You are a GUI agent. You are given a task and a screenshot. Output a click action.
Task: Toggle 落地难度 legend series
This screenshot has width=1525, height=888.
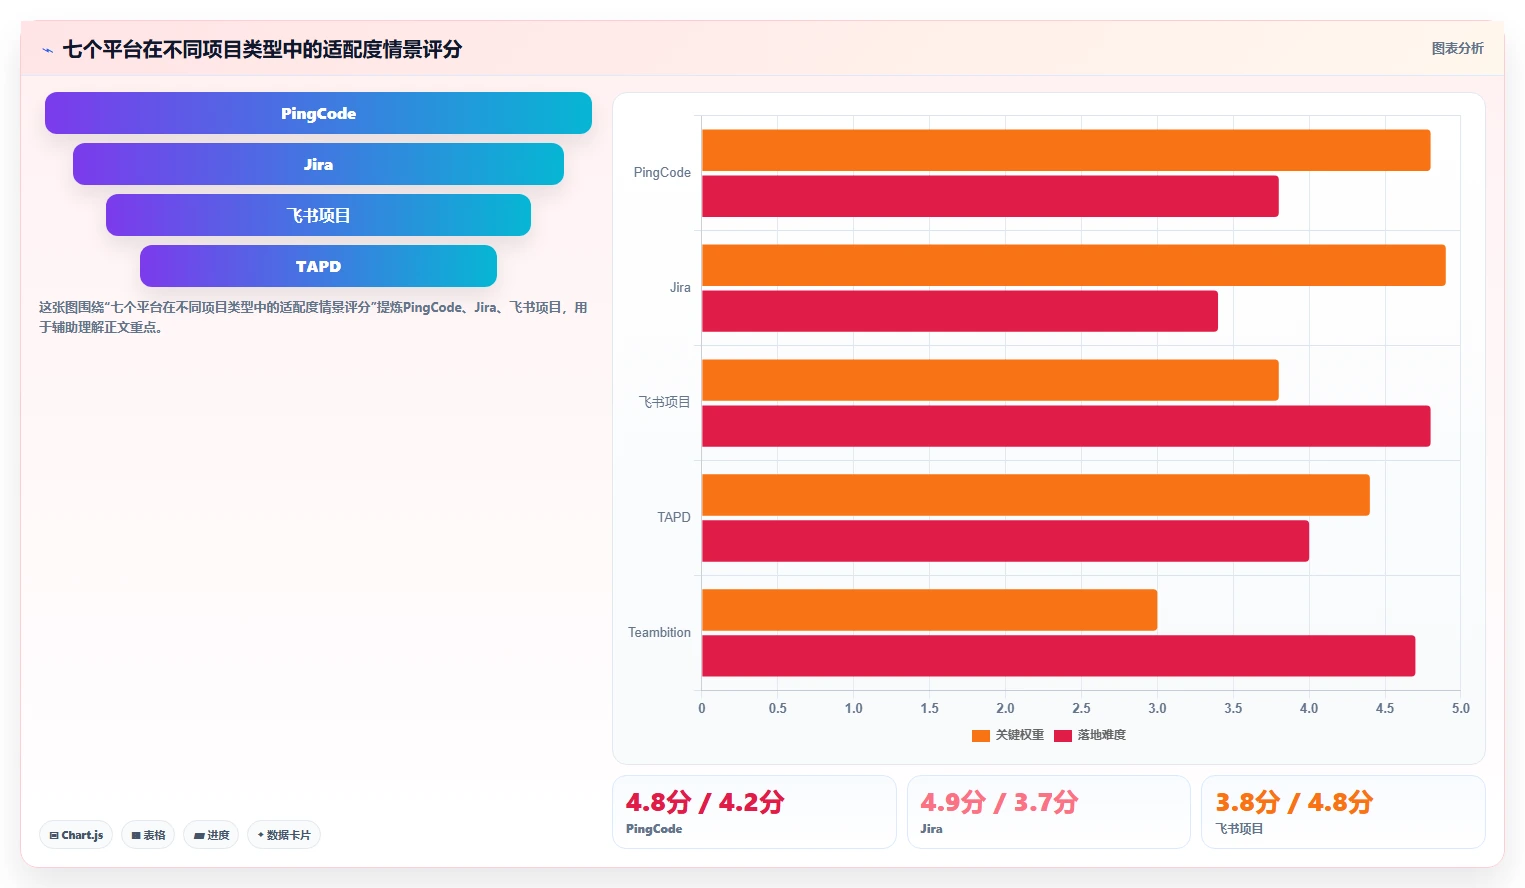[1090, 735]
